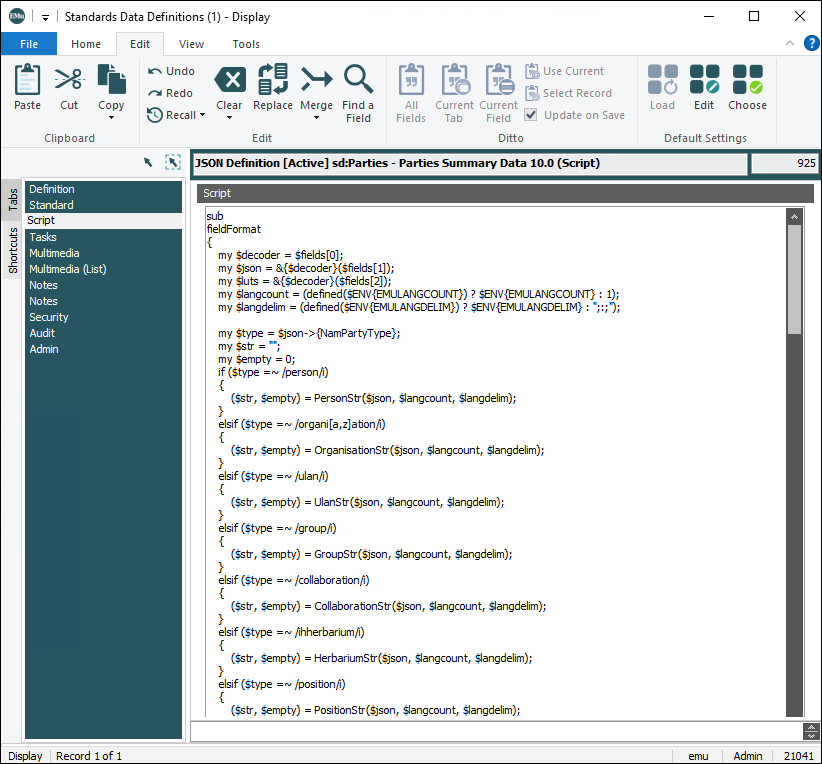This screenshot has width=822, height=764.
Task: Open the Copy dropdown arrow
Action: (111, 118)
